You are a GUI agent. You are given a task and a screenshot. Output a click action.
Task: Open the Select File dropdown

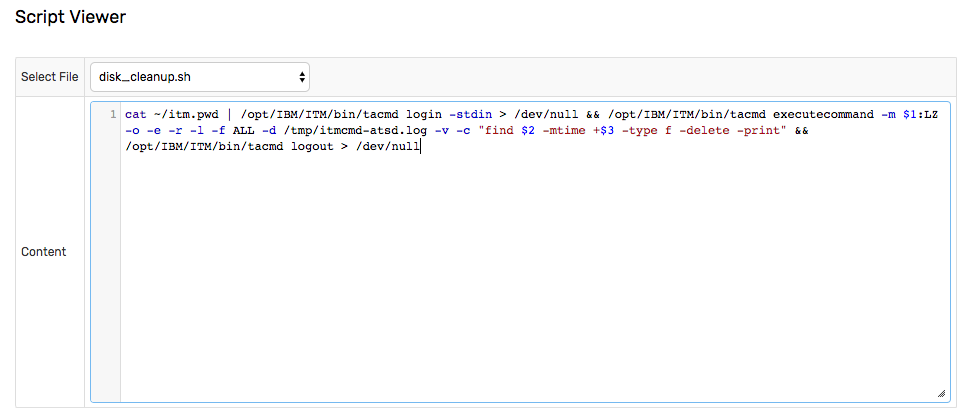coord(199,76)
